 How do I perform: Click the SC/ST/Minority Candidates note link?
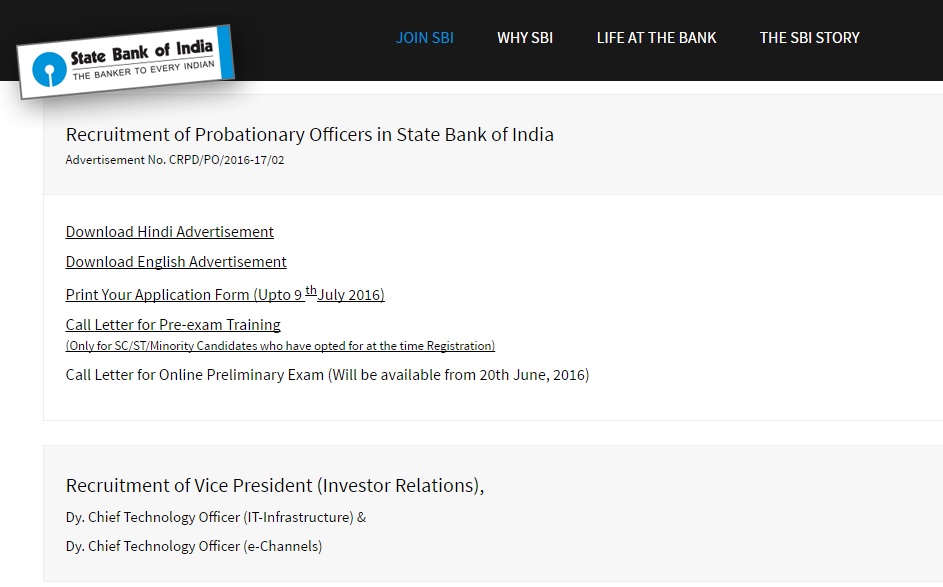[x=280, y=346]
